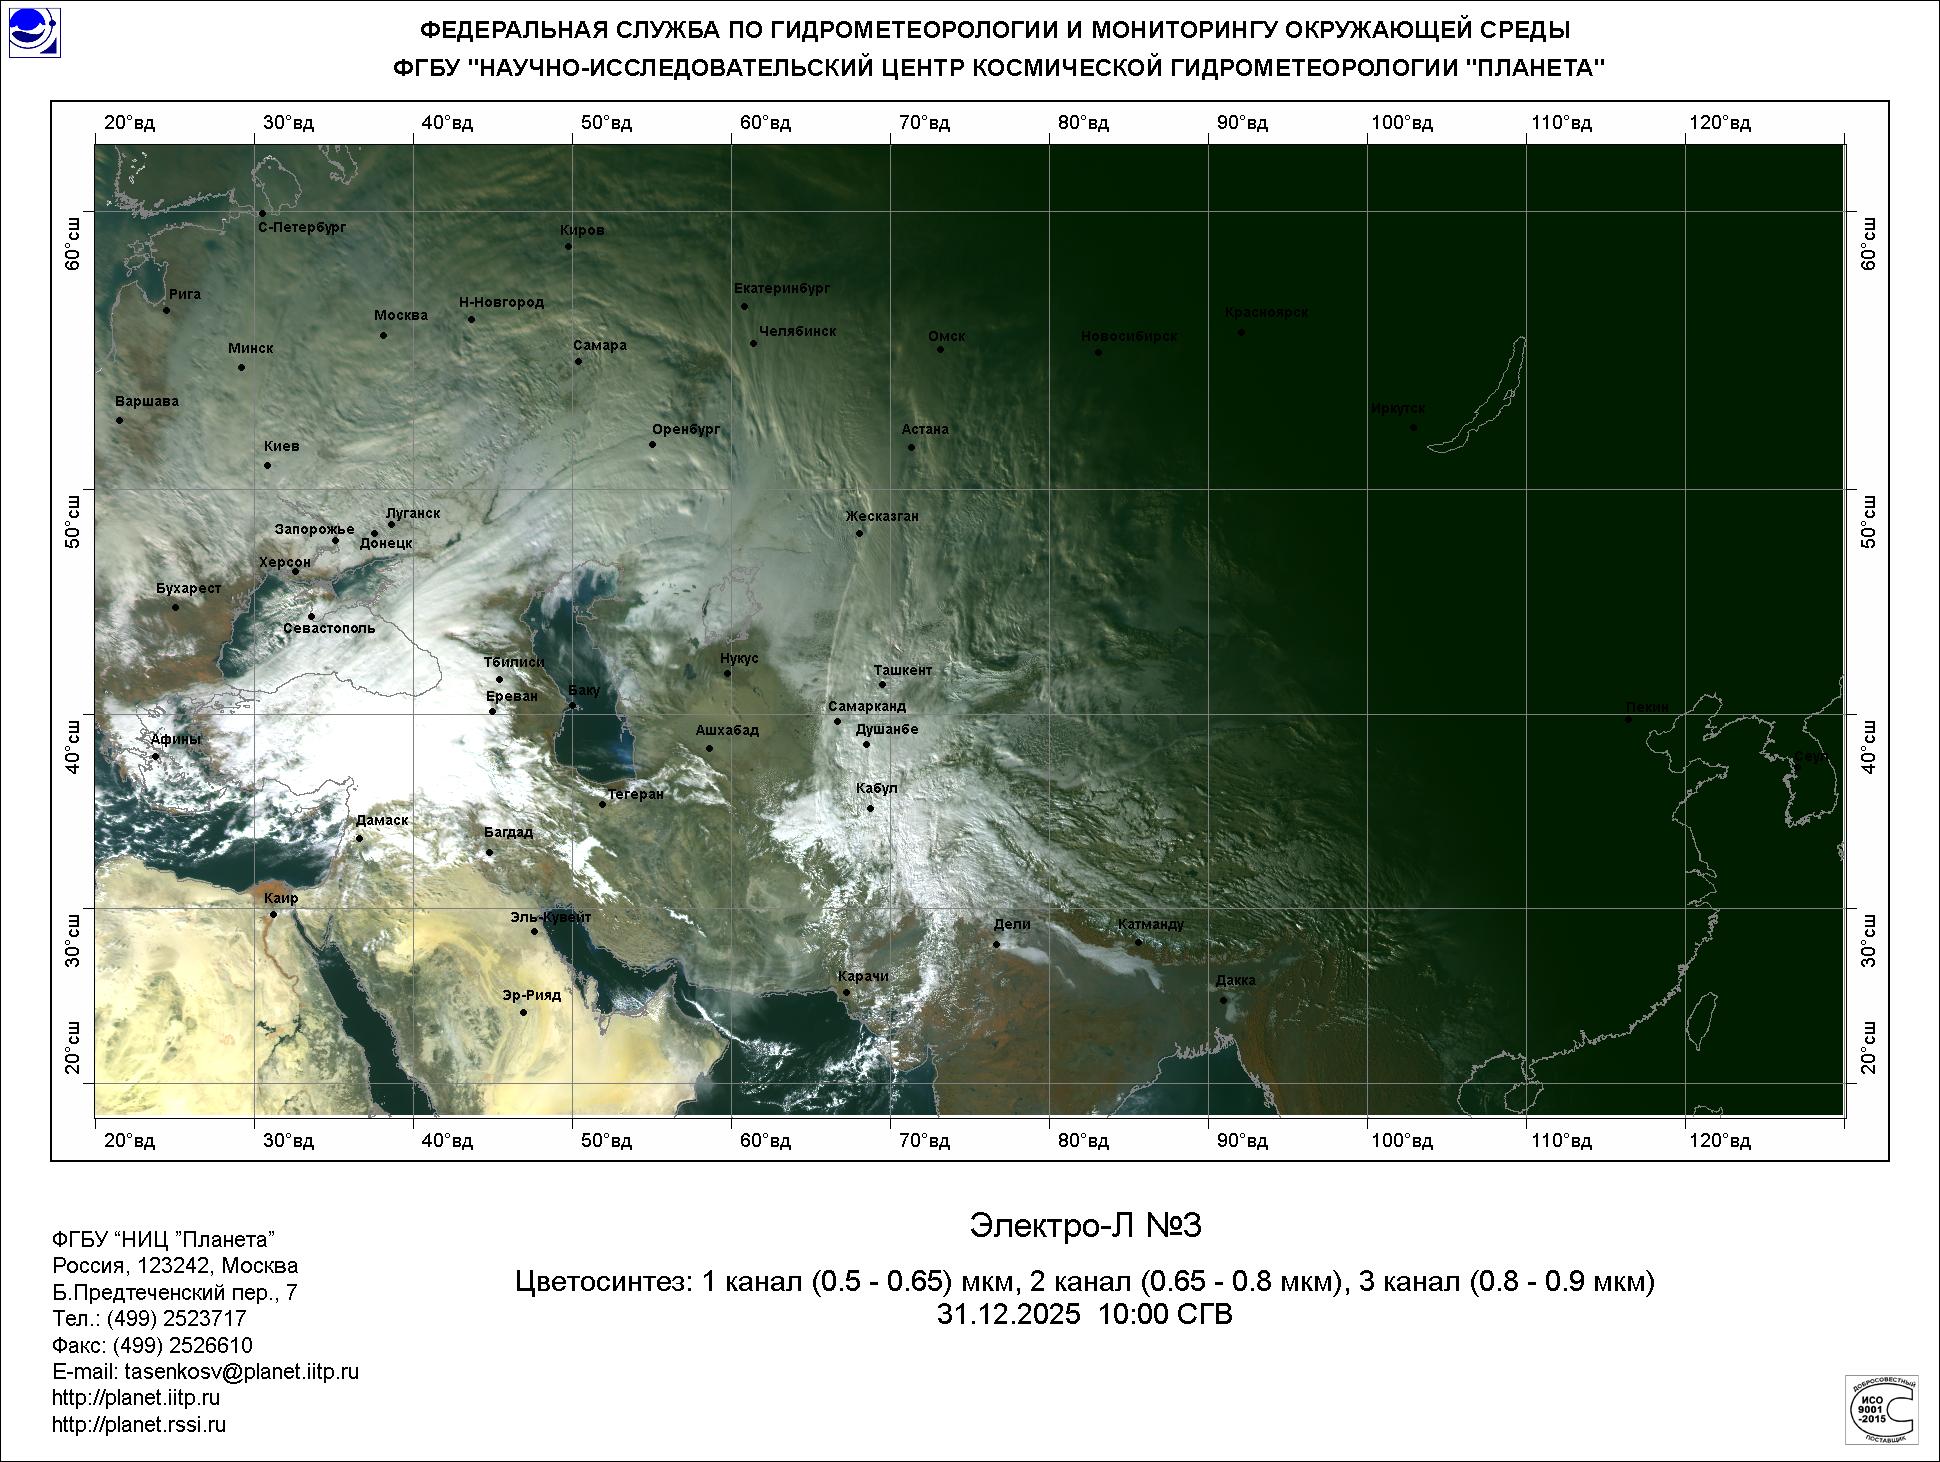
Task: Click the Yekaterinburg city marker dot
Action: [744, 306]
